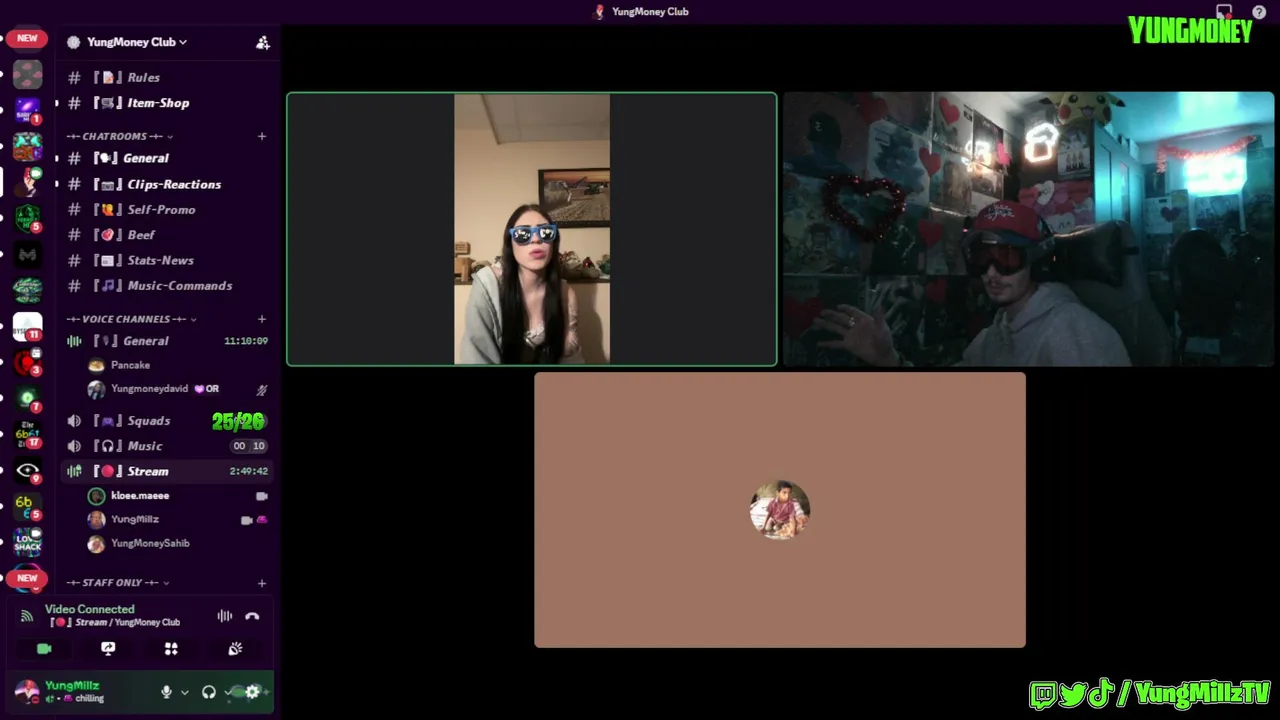Image resolution: width=1280 pixels, height=720 pixels.
Task: Open the eye logo server with badge 9
Action: (x=27, y=471)
